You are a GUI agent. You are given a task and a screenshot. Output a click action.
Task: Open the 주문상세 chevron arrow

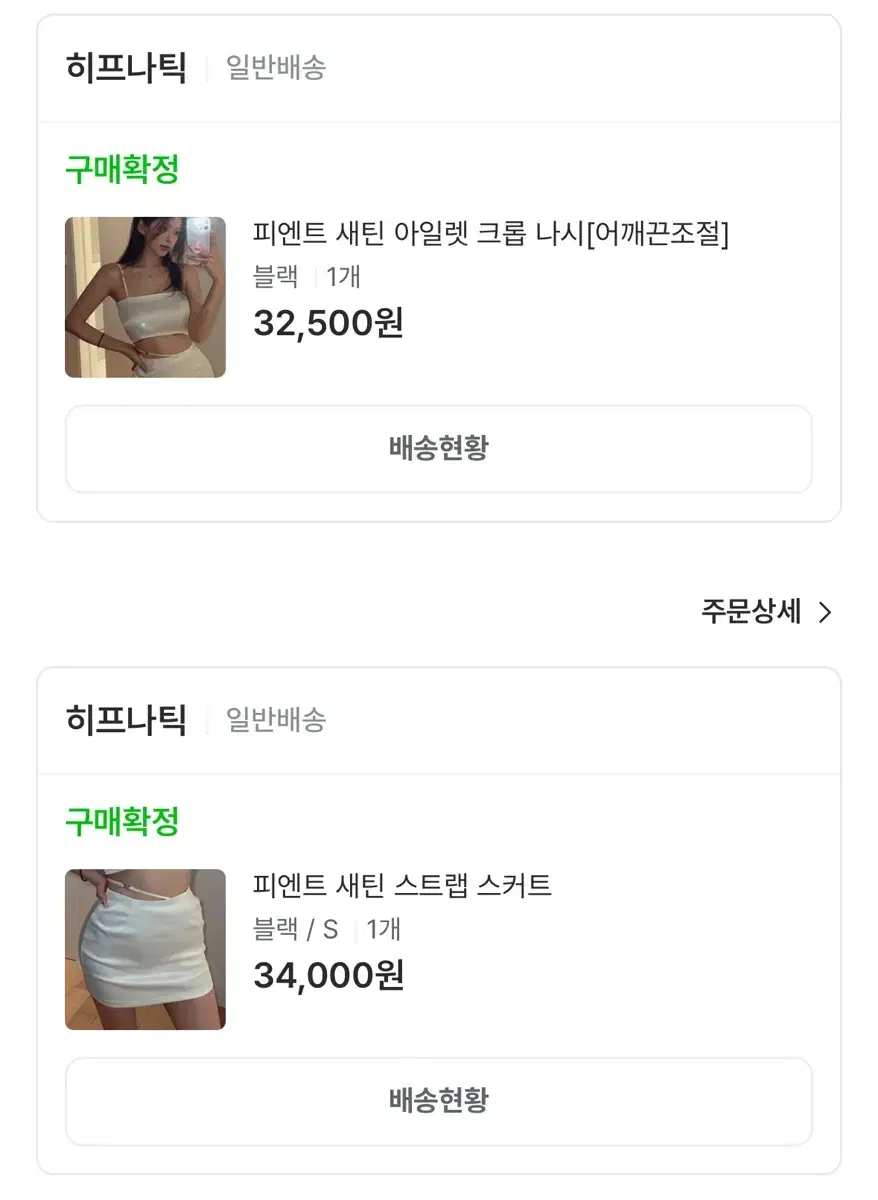pyautogui.click(x=825, y=612)
